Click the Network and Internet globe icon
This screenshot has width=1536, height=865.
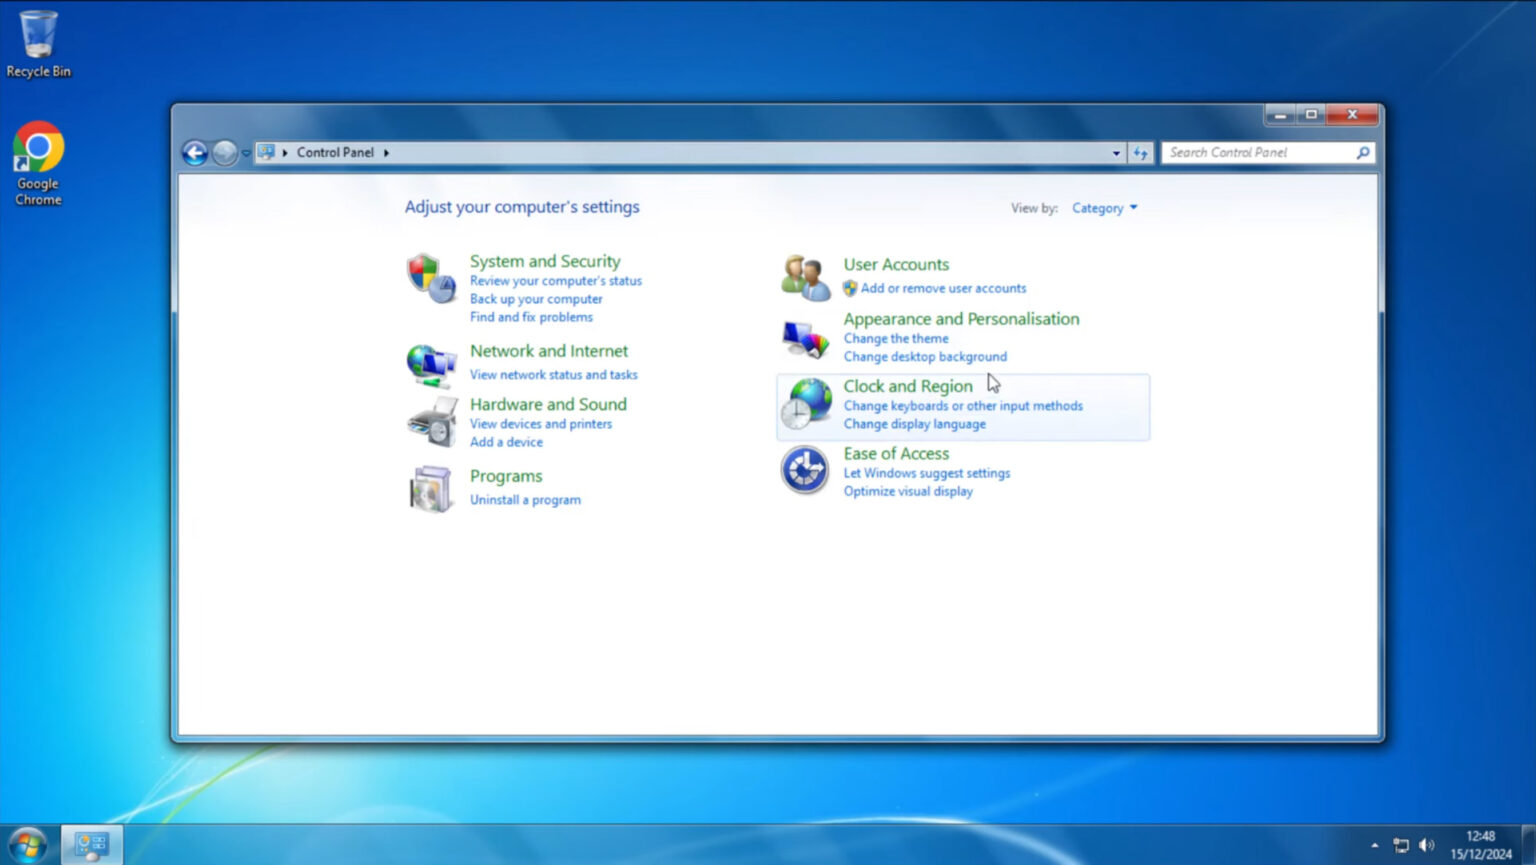431,365
